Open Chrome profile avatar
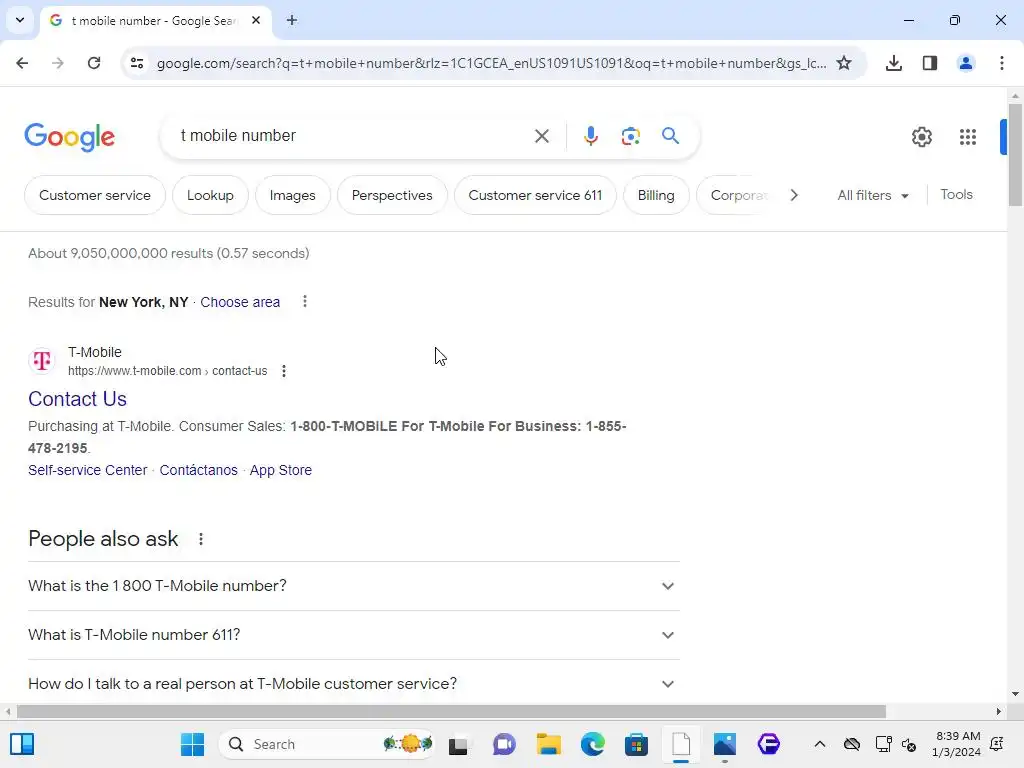 pyautogui.click(x=965, y=63)
